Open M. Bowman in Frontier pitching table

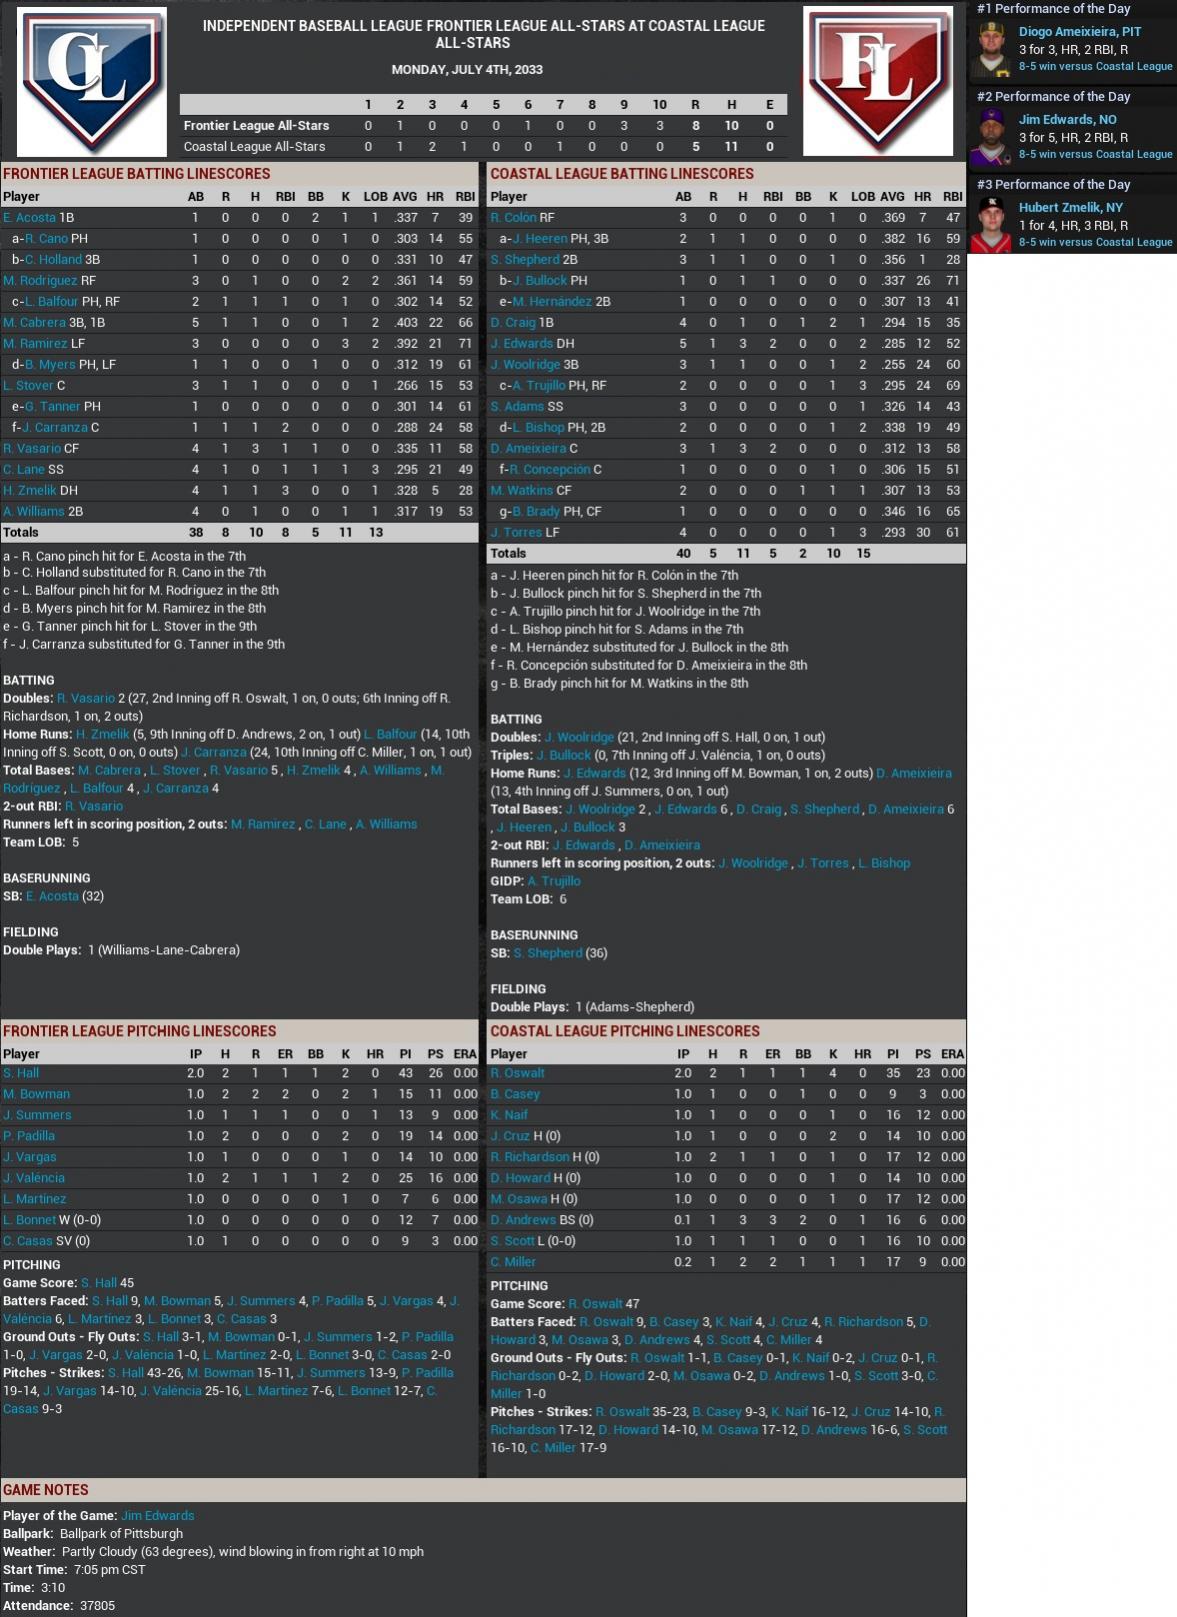click(36, 1094)
